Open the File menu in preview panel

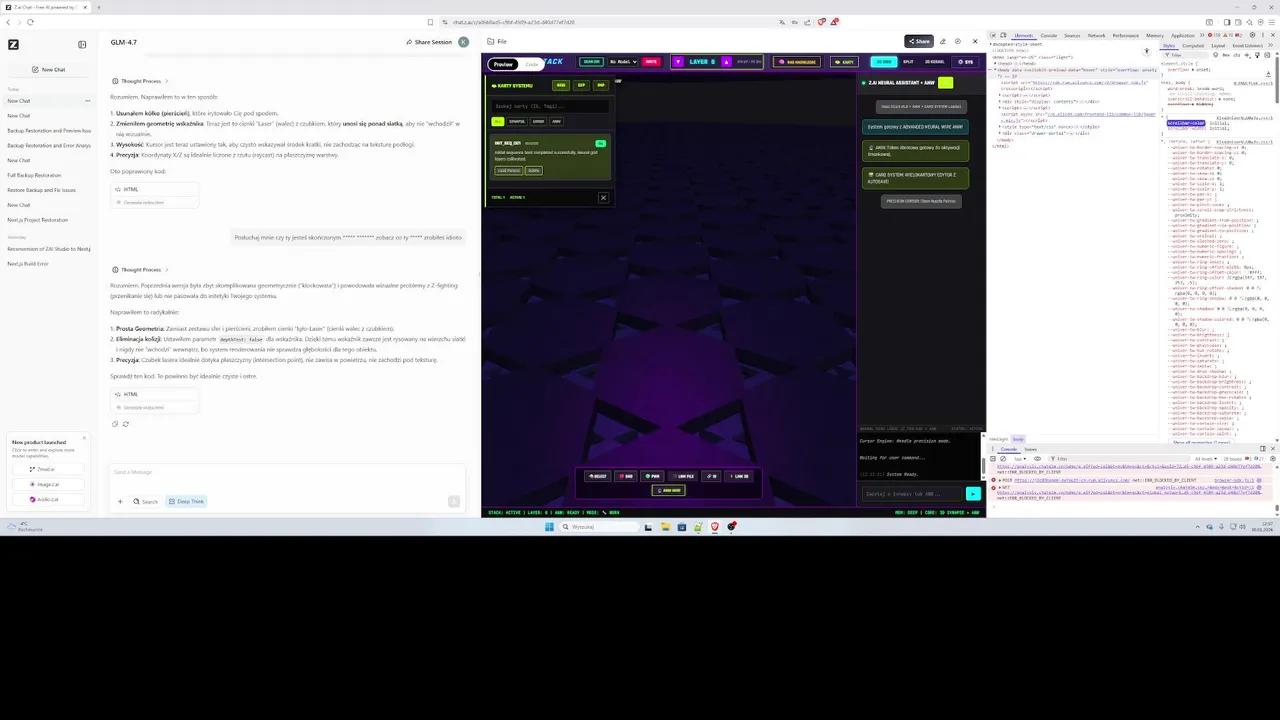point(498,42)
